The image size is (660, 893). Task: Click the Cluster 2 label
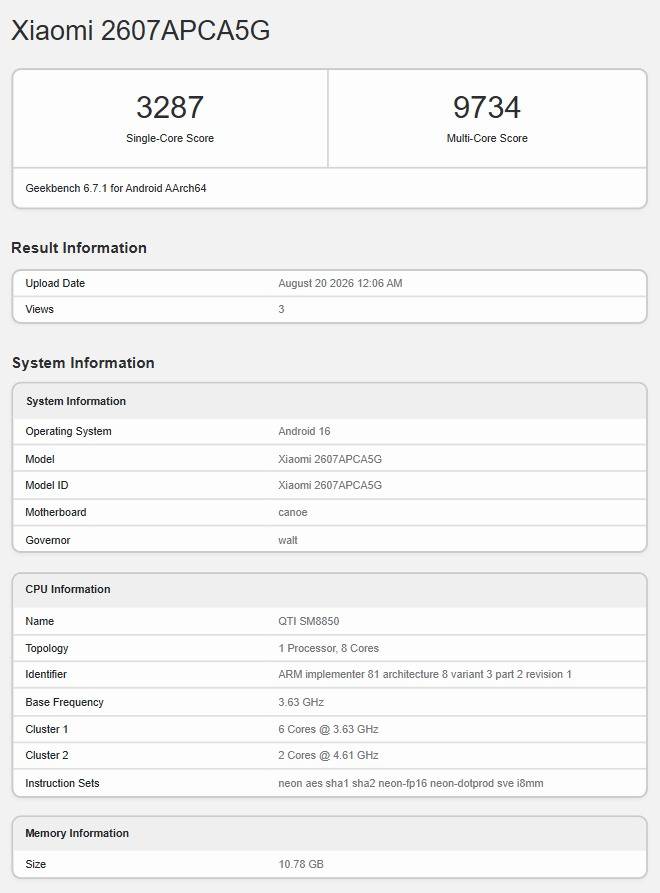pyautogui.click(x=47, y=755)
